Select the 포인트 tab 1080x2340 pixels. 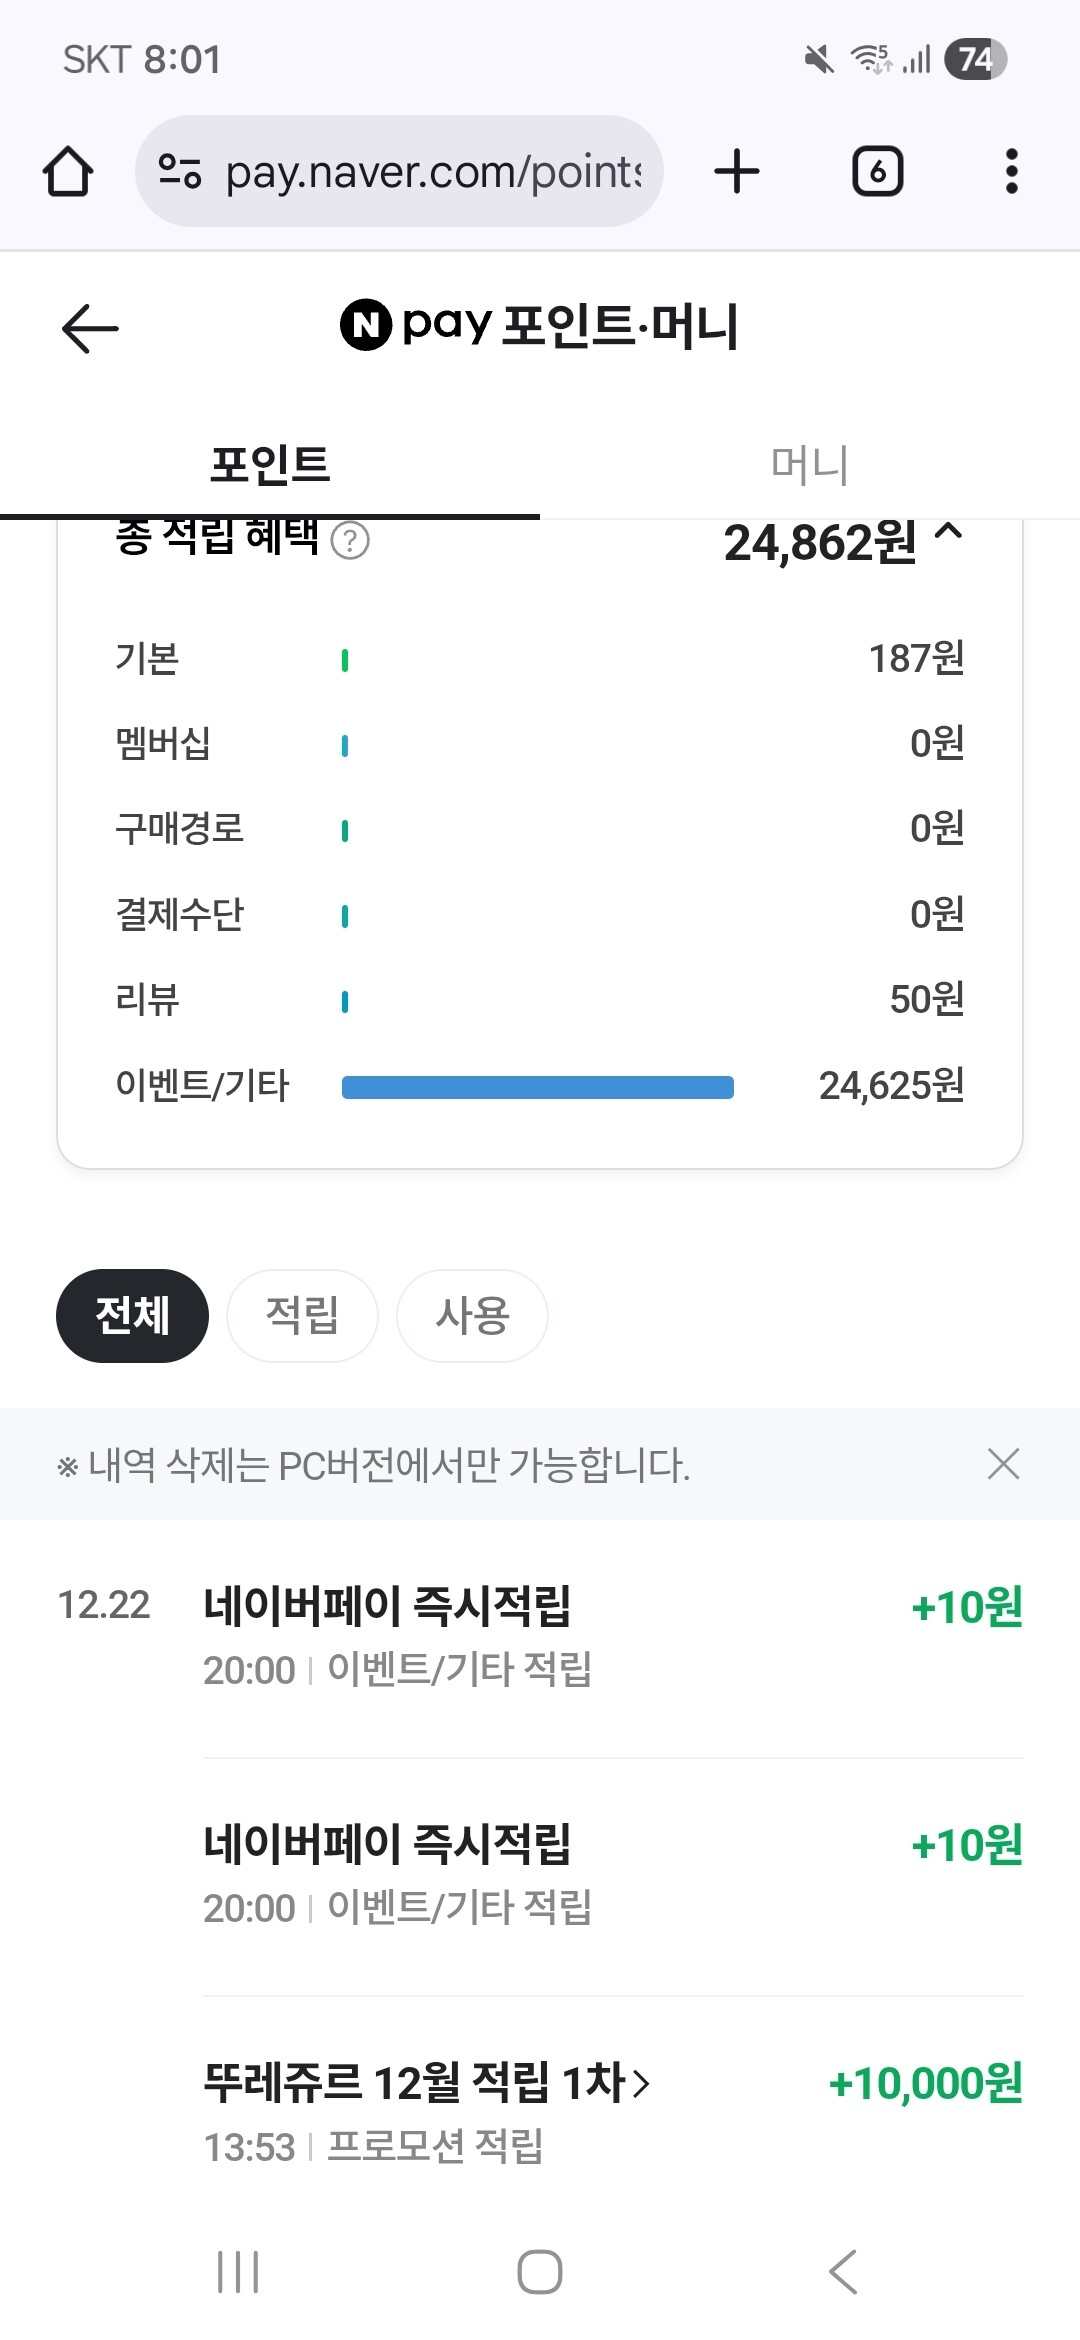pyautogui.click(x=270, y=465)
